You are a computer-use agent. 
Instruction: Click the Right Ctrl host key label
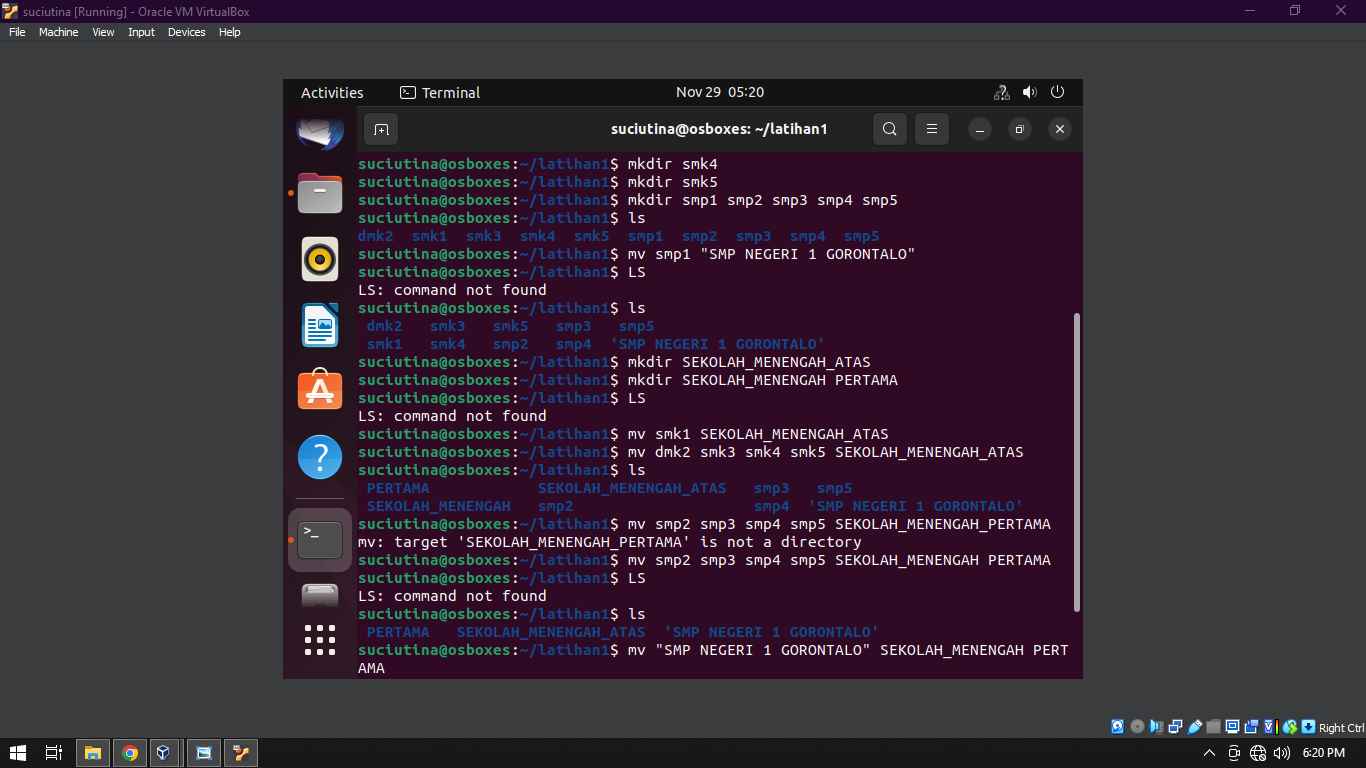point(1341,728)
